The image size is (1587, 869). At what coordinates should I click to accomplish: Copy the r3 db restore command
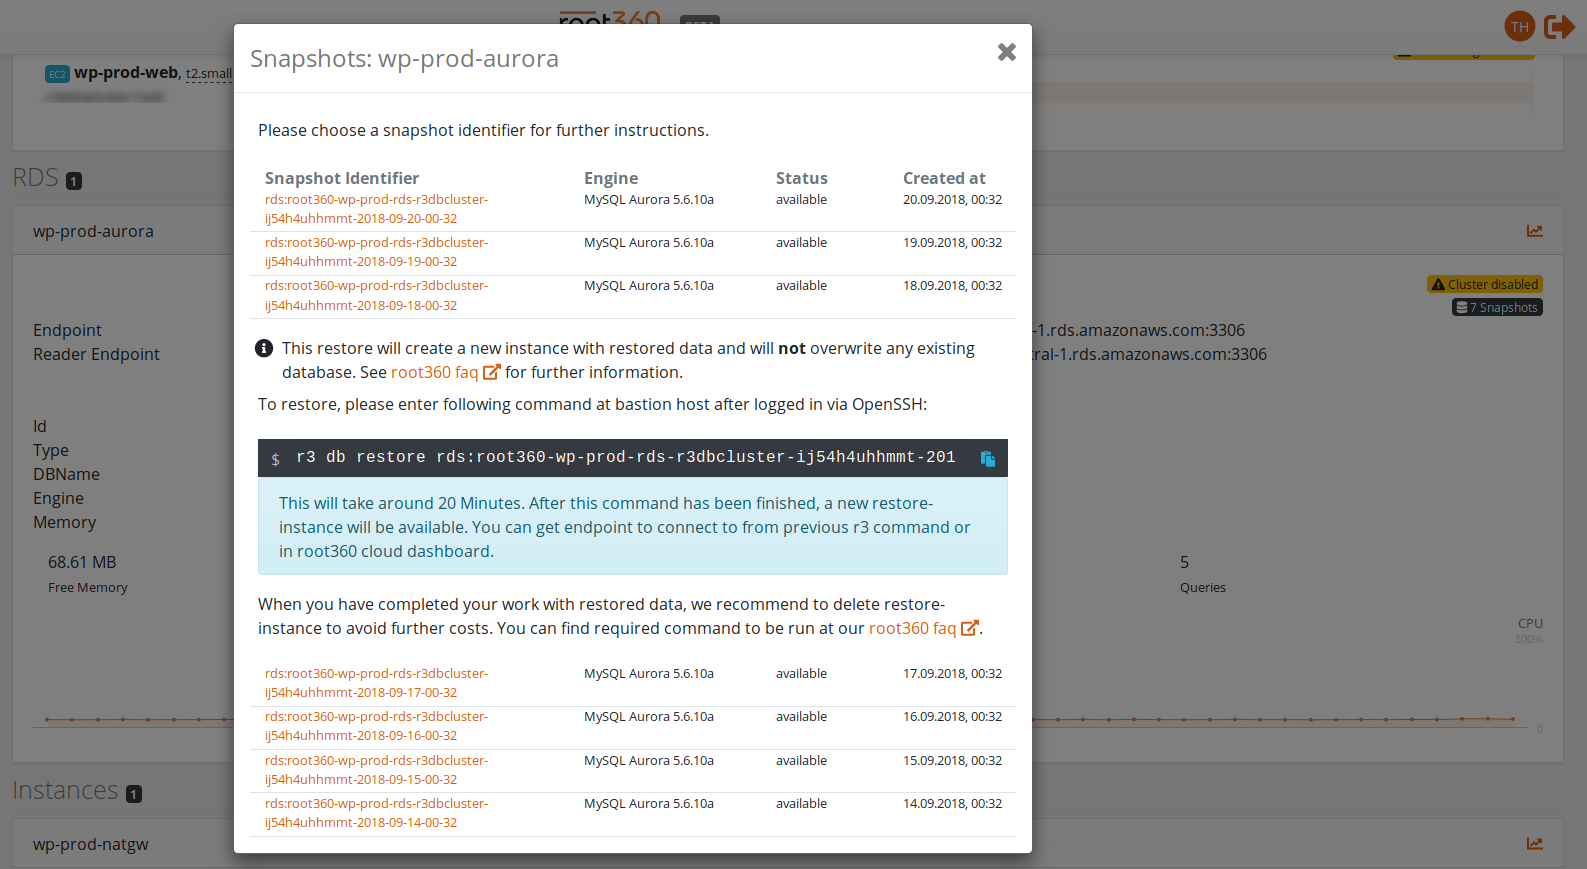(x=988, y=458)
